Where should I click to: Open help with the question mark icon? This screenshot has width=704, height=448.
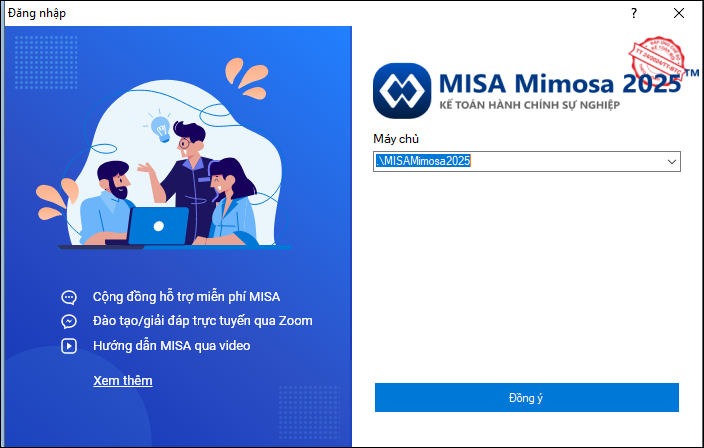pos(634,13)
